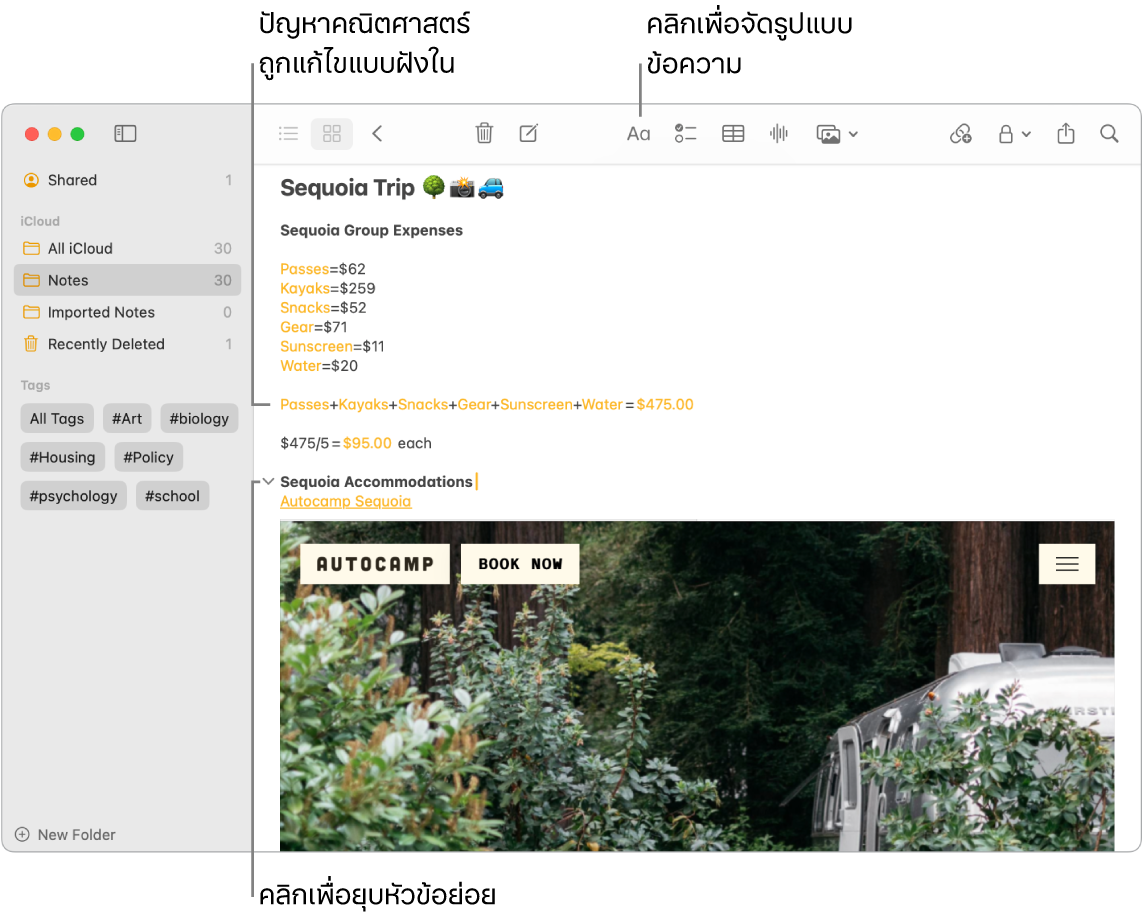Click the $95.00 each result
This screenshot has width=1144, height=918.
click(x=387, y=444)
